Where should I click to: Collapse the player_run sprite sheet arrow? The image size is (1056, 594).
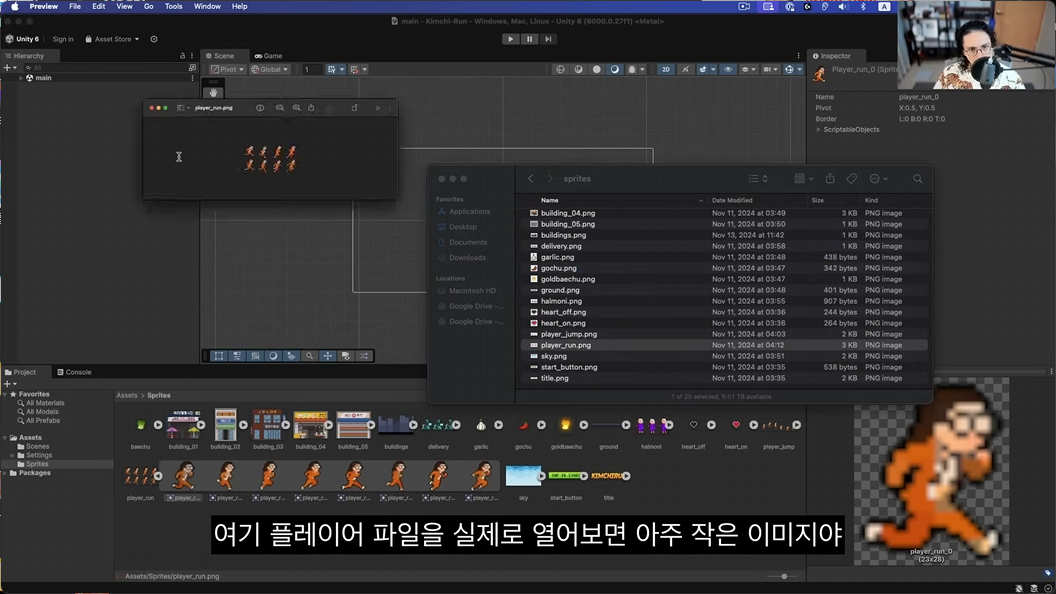click(x=158, y=476)
